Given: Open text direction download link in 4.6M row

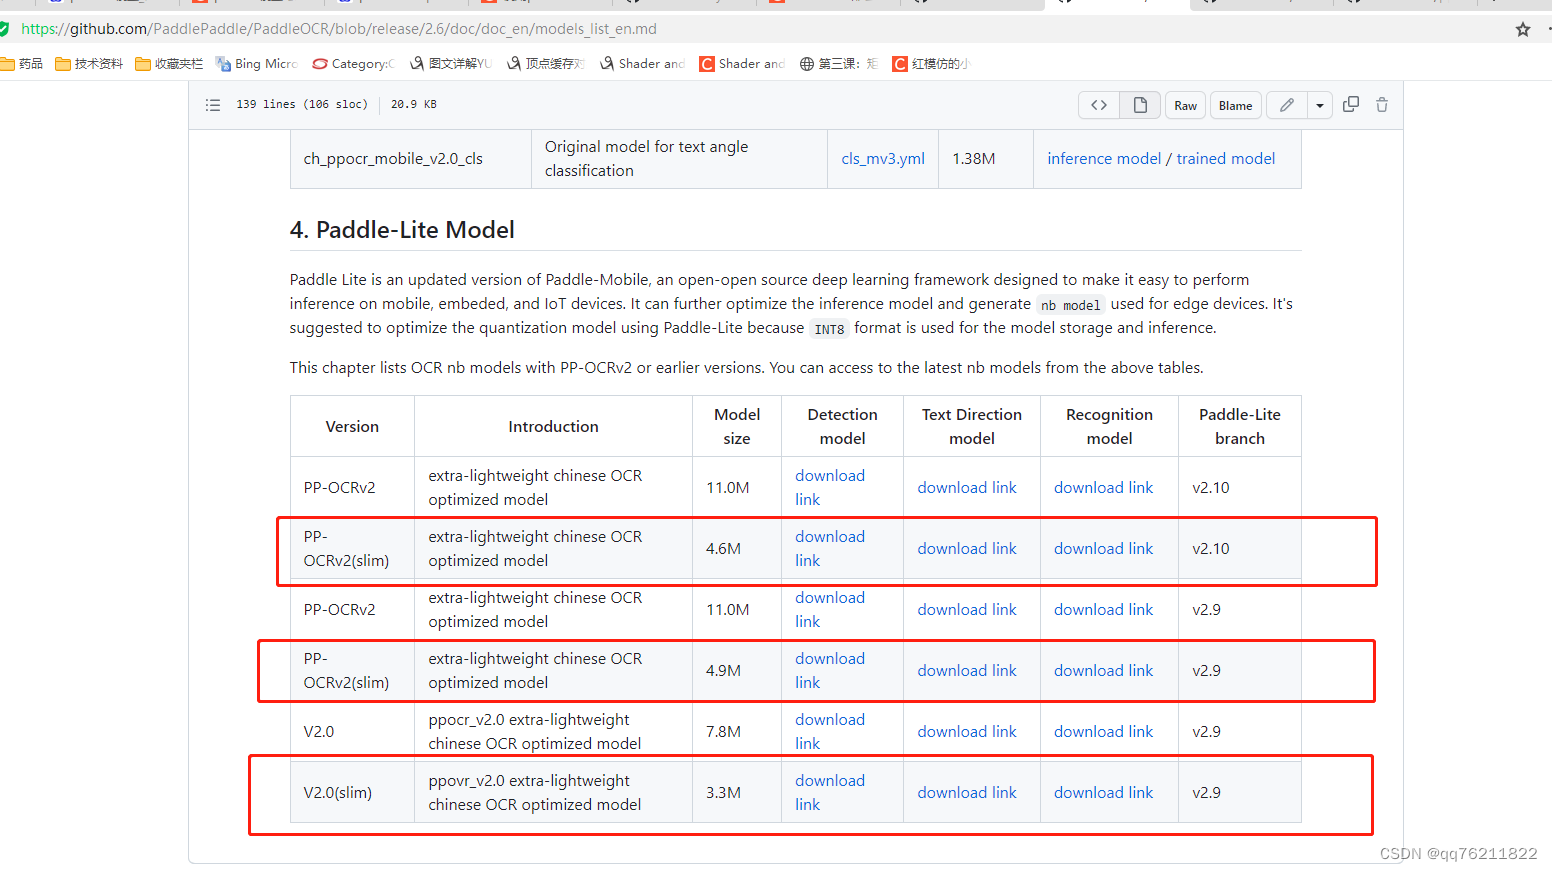Looking at the screenshot, I should pos(967,549).
